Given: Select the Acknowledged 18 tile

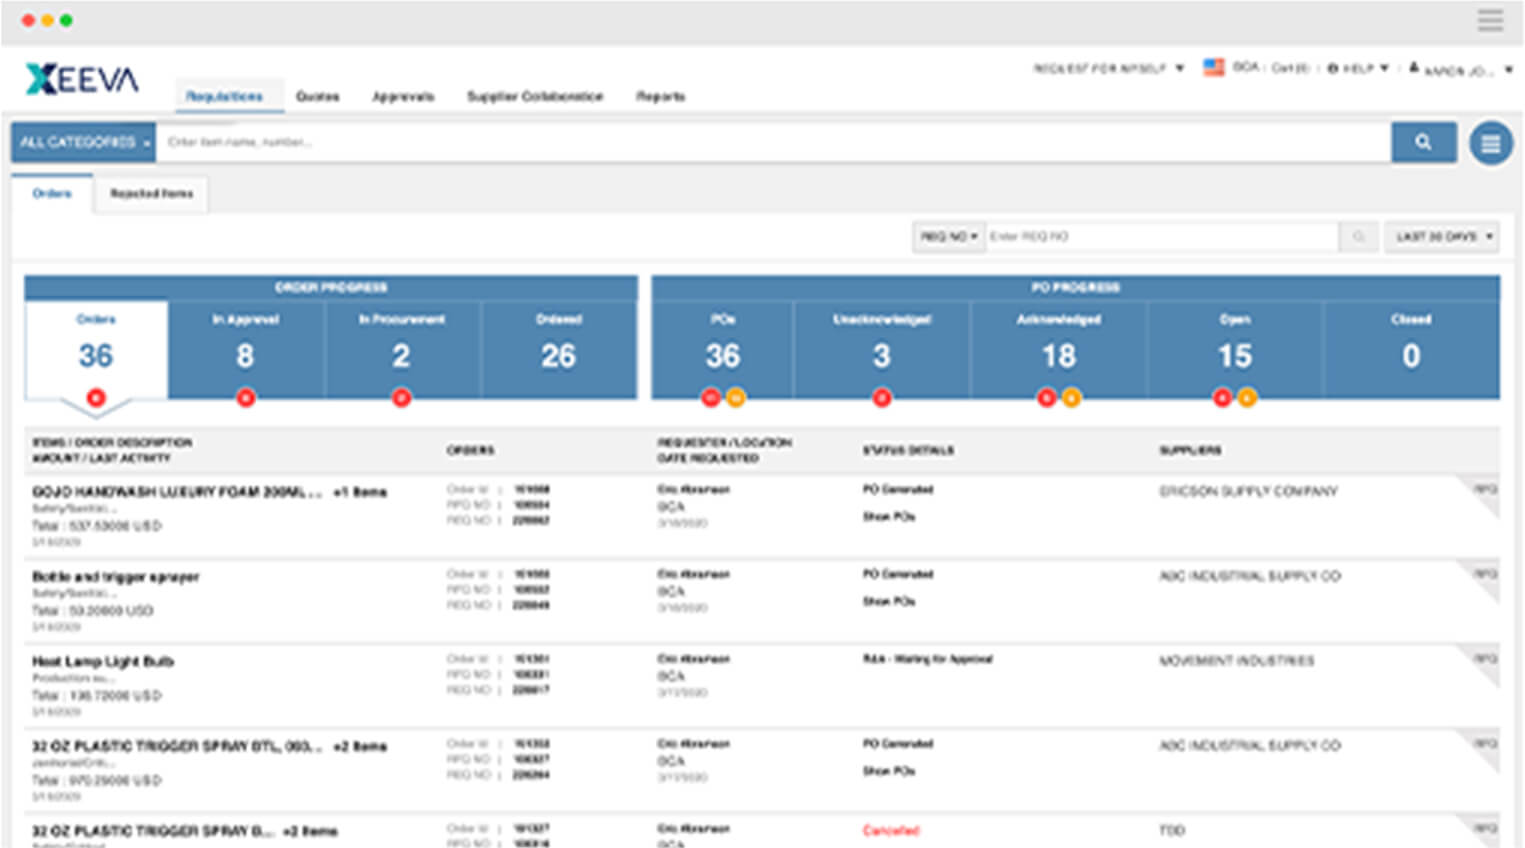Looking at the screenshot, I should [1058, 349].
